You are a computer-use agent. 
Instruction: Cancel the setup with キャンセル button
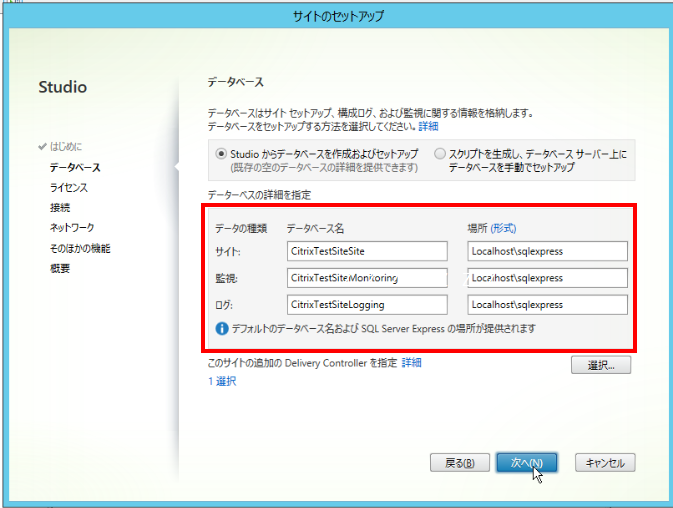click(x=605, y=463)
